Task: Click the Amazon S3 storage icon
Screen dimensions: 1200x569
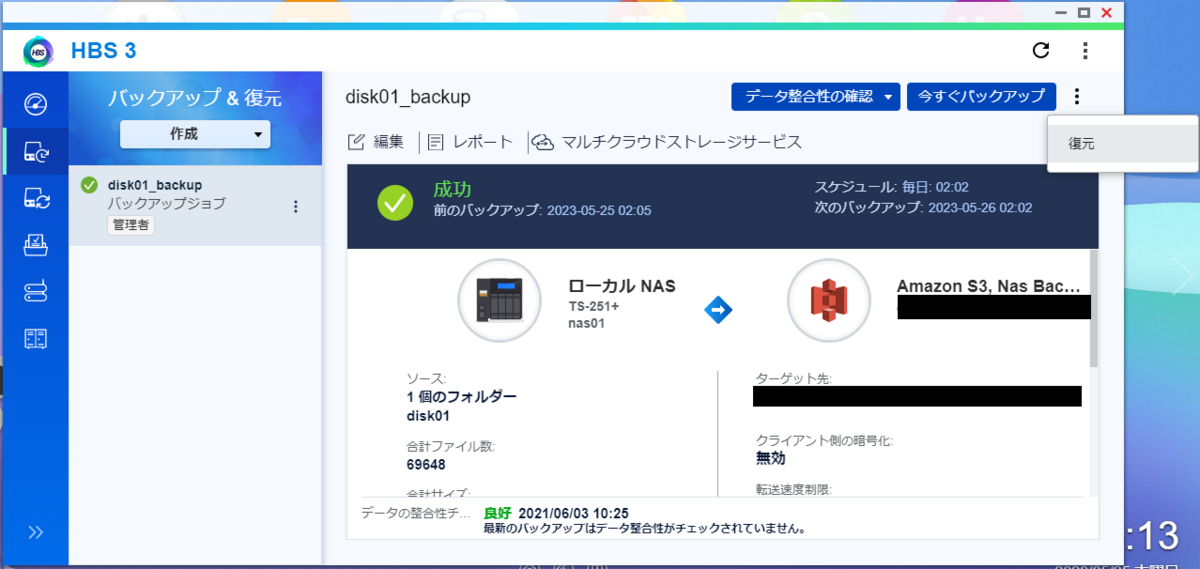Action: point(828,300)
